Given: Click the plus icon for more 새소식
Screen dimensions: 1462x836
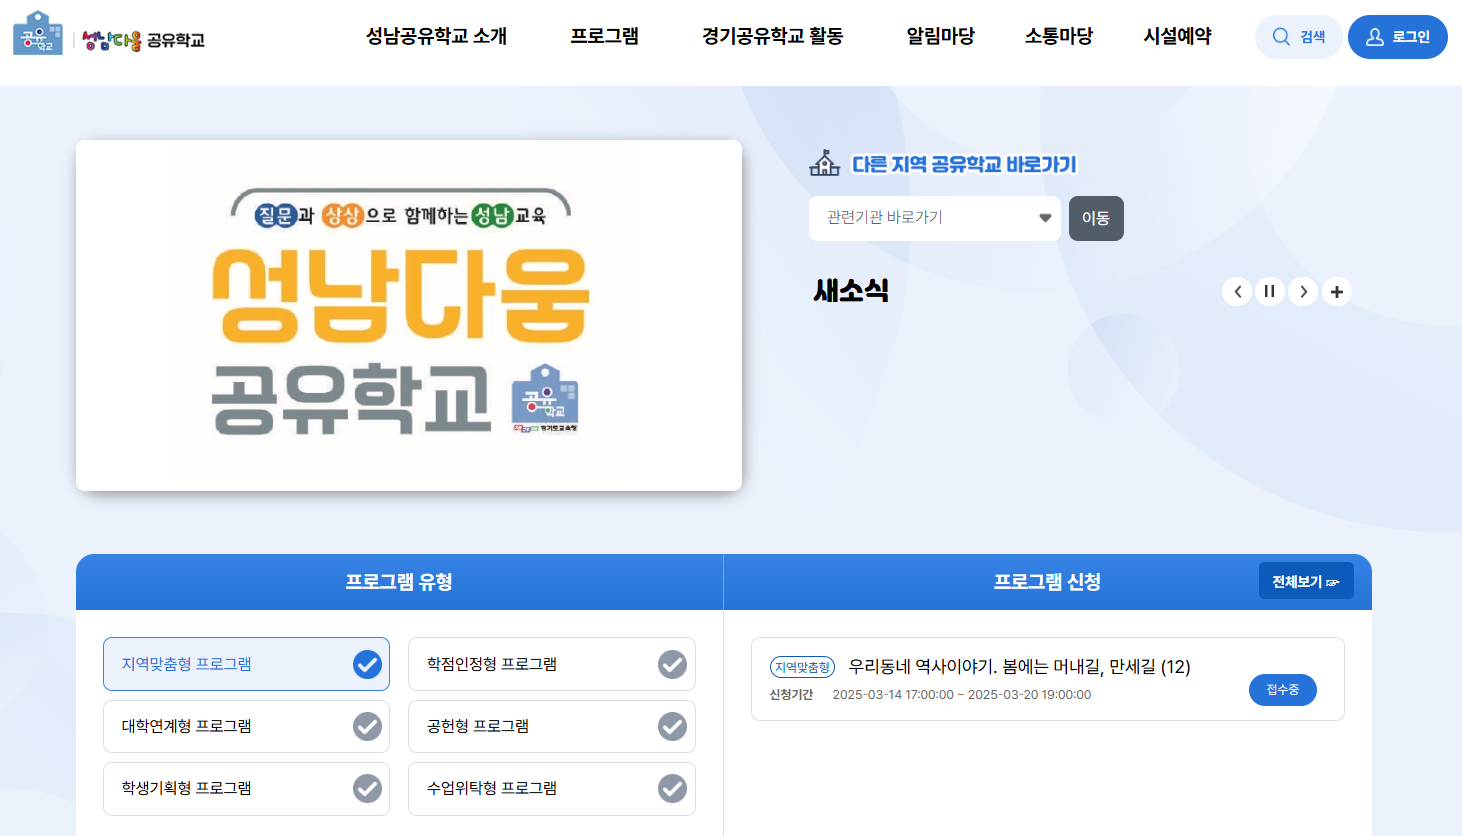Looking at the screenshot, I should point(1337,291).
